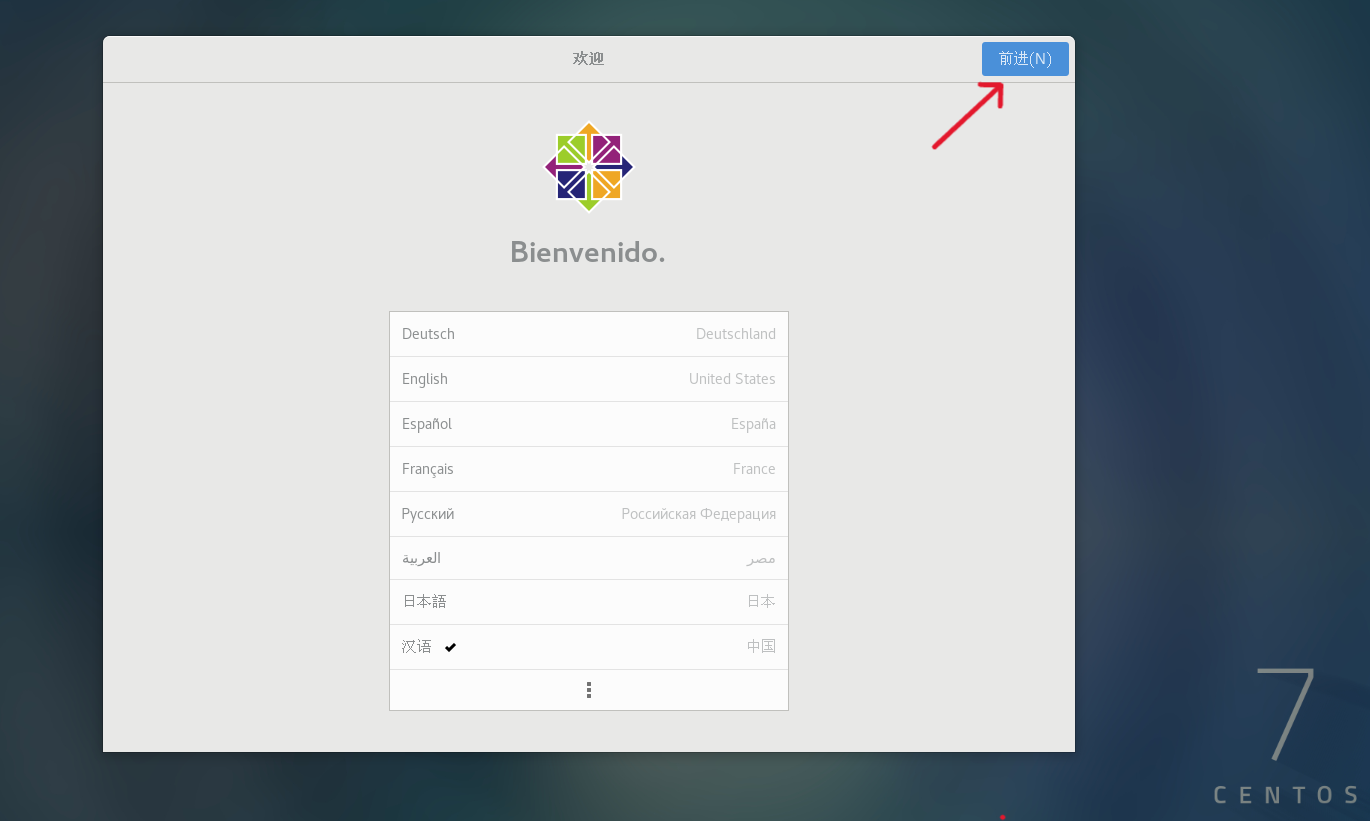Choose the Arabic العربية language row
The height and width of the screenshot is (821, 1370).
(x=589, y=558)
